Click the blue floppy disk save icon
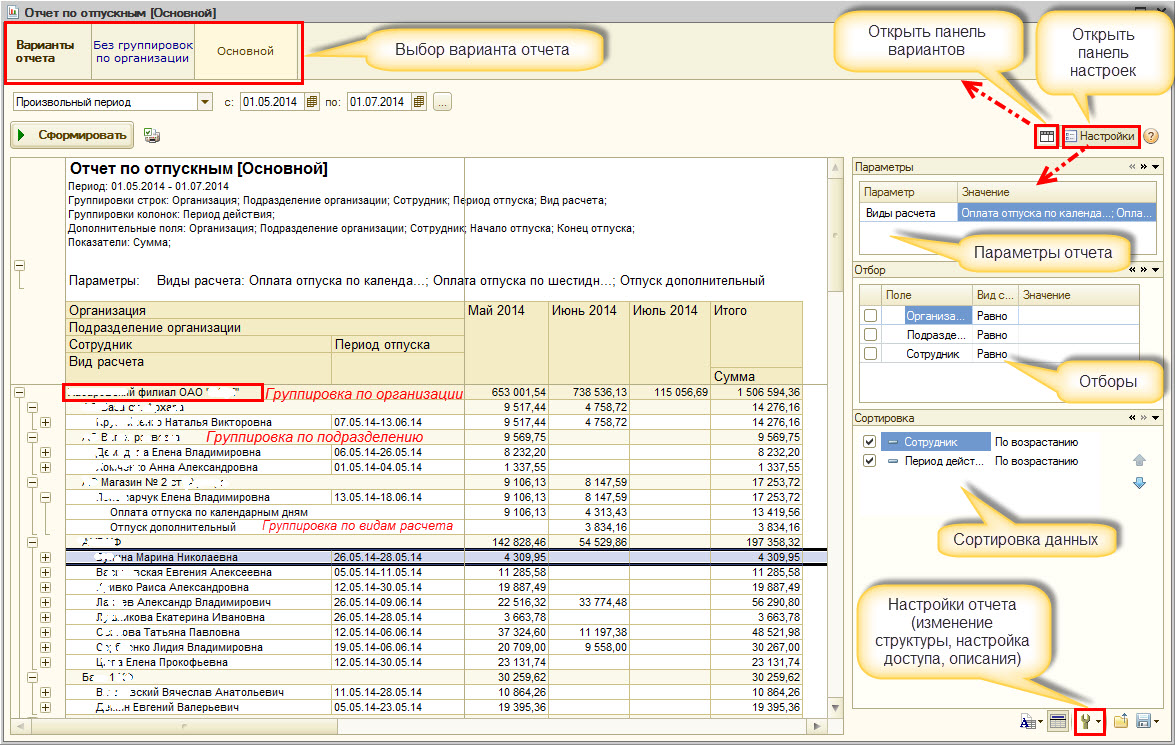 click(x=1143, y=721)
